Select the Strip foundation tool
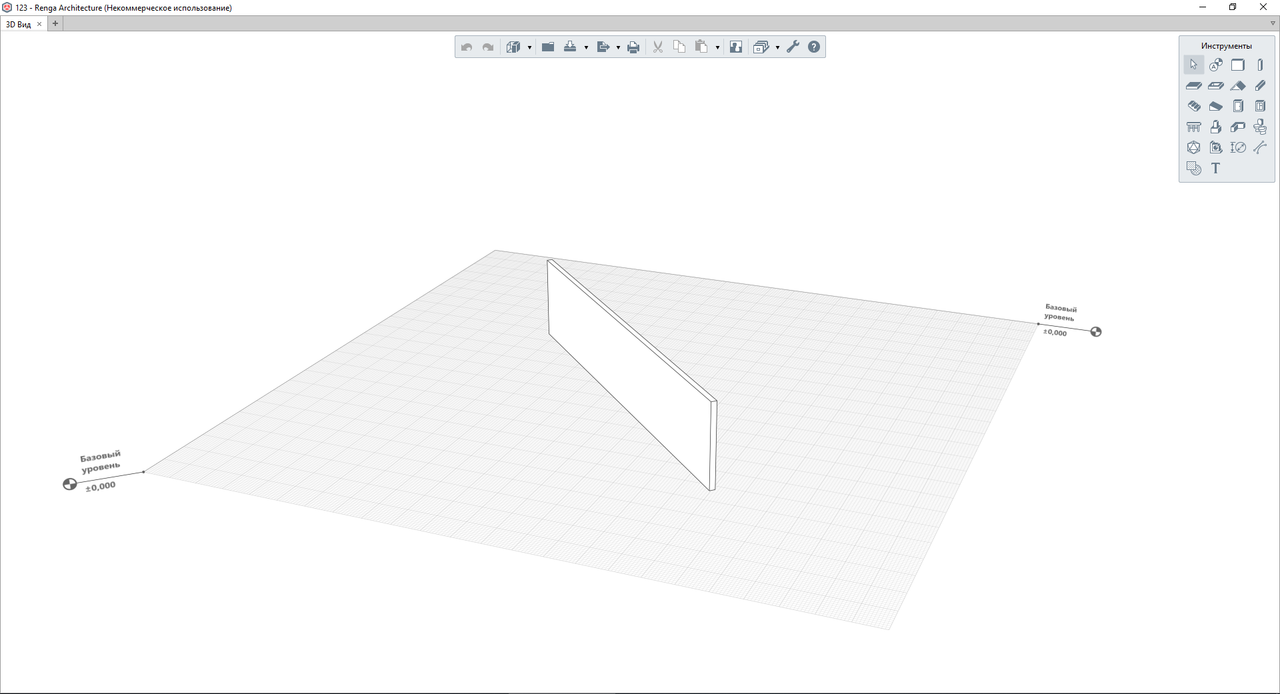1280x694 pixels. coord(1238,127)
